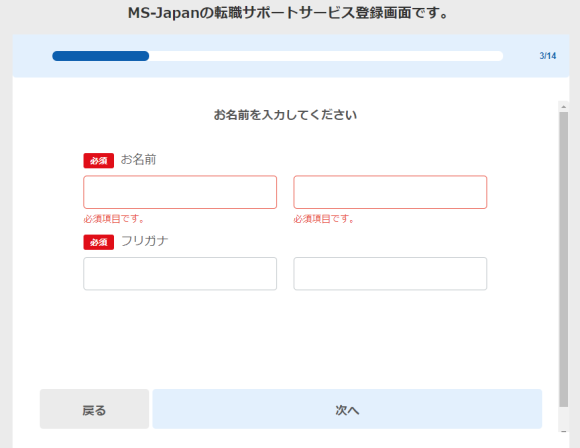Click the red 必須 badge beside お名前
The height and width of the screenshot is (448, 580).
[x=98, y=161]
